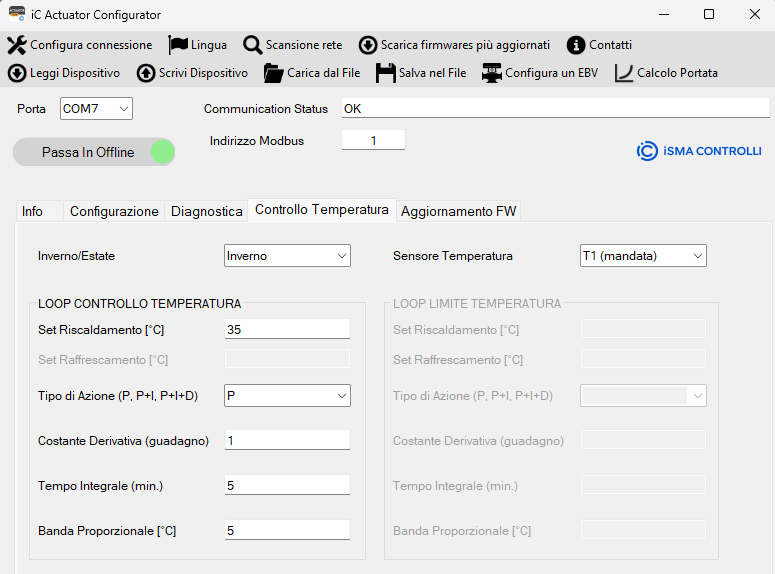Image resolution: width=775 pixels, height=574 pixels.
Task: Open the control loop Tipo di Azione dropdown
Action: coord(287,396)
